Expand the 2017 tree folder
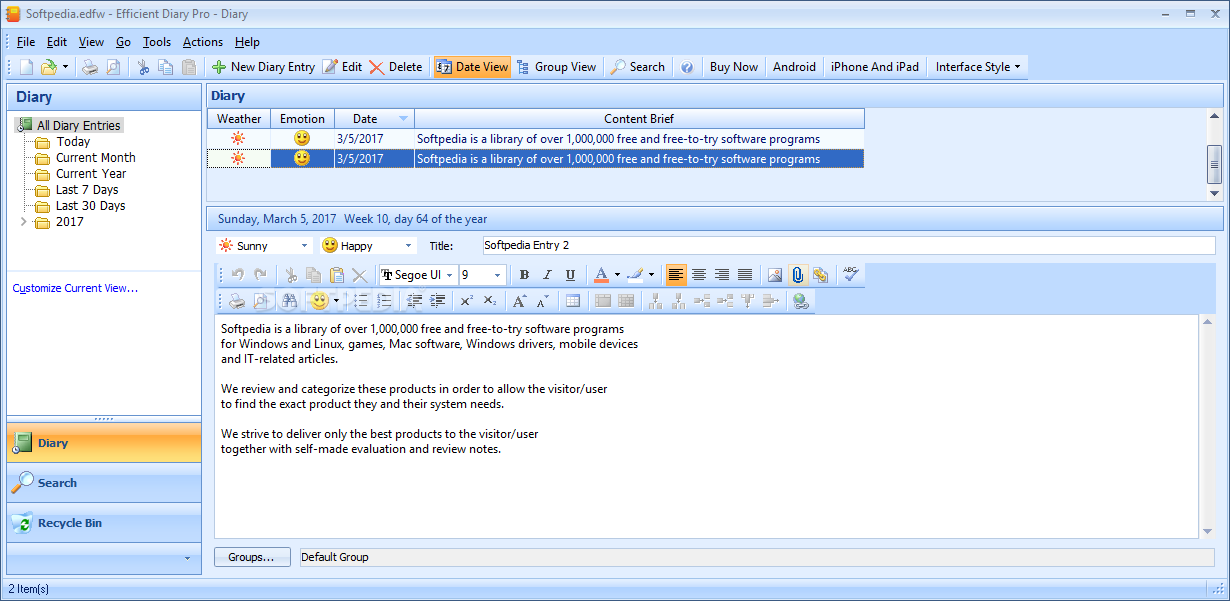Screen dimensions: 1230x601 point(24,222)
